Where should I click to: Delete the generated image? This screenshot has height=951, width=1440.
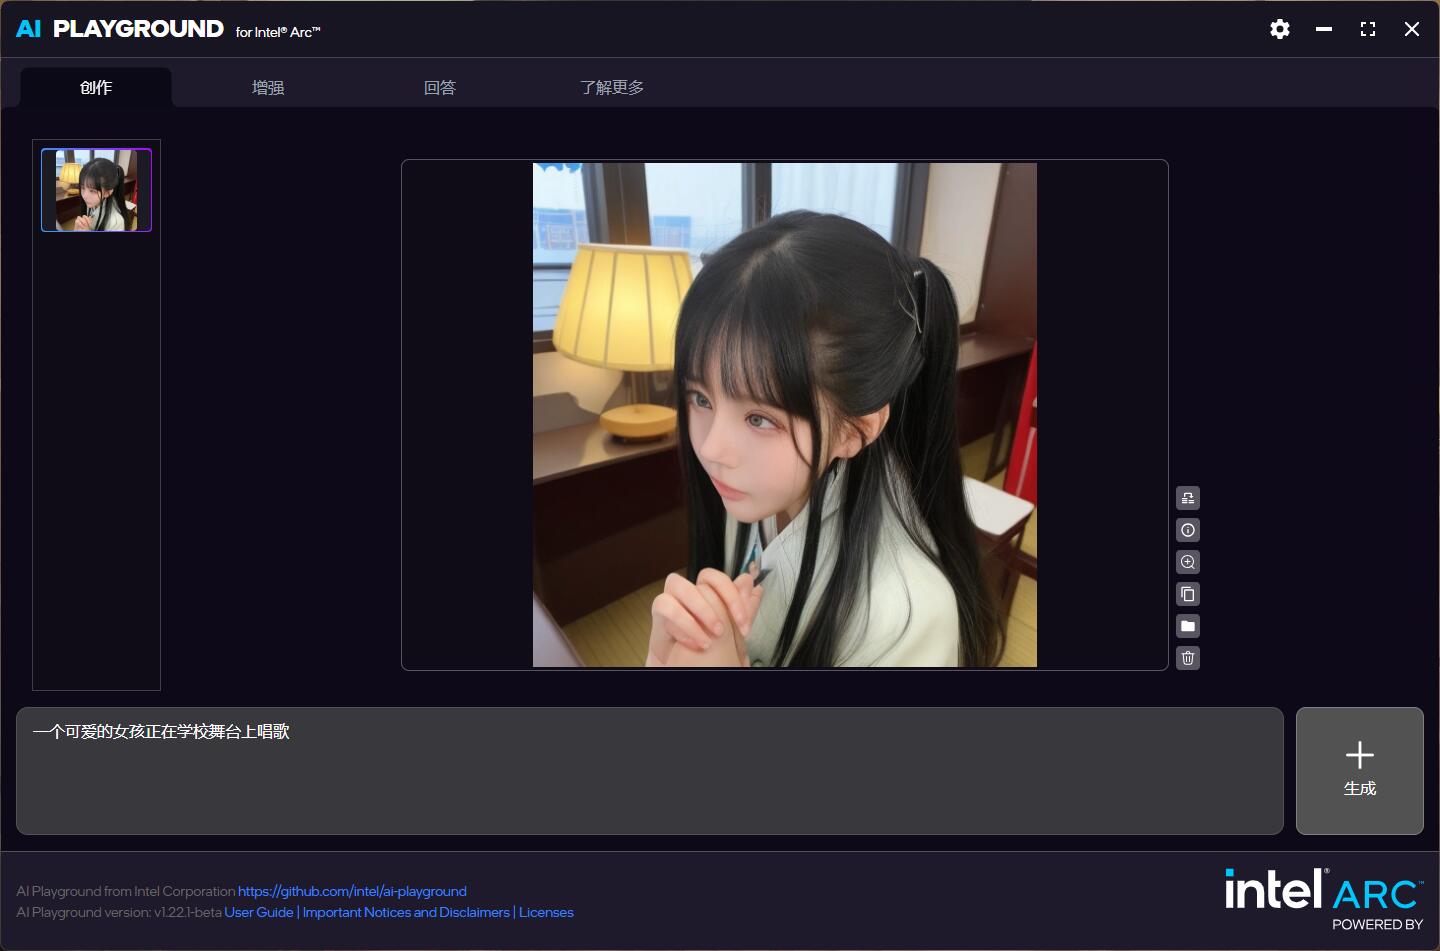(x=1188, y=658)
